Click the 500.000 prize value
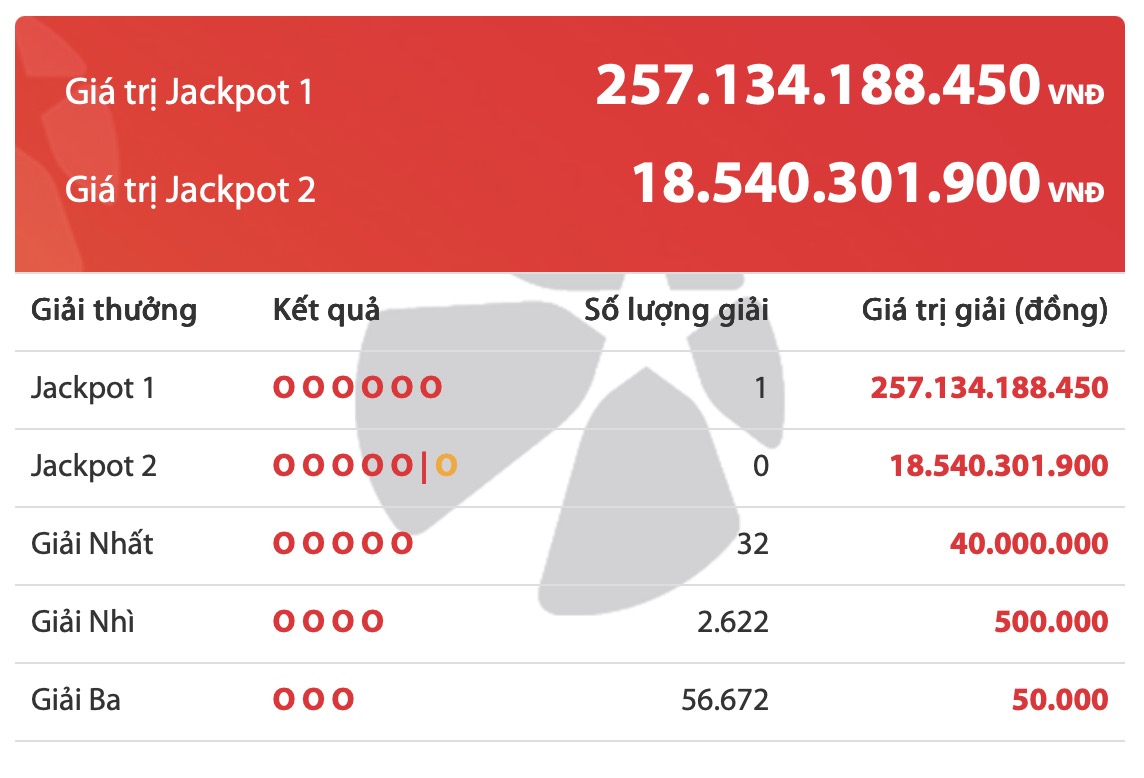This screenshot has height=778, width=1144. click(1051, 622)
